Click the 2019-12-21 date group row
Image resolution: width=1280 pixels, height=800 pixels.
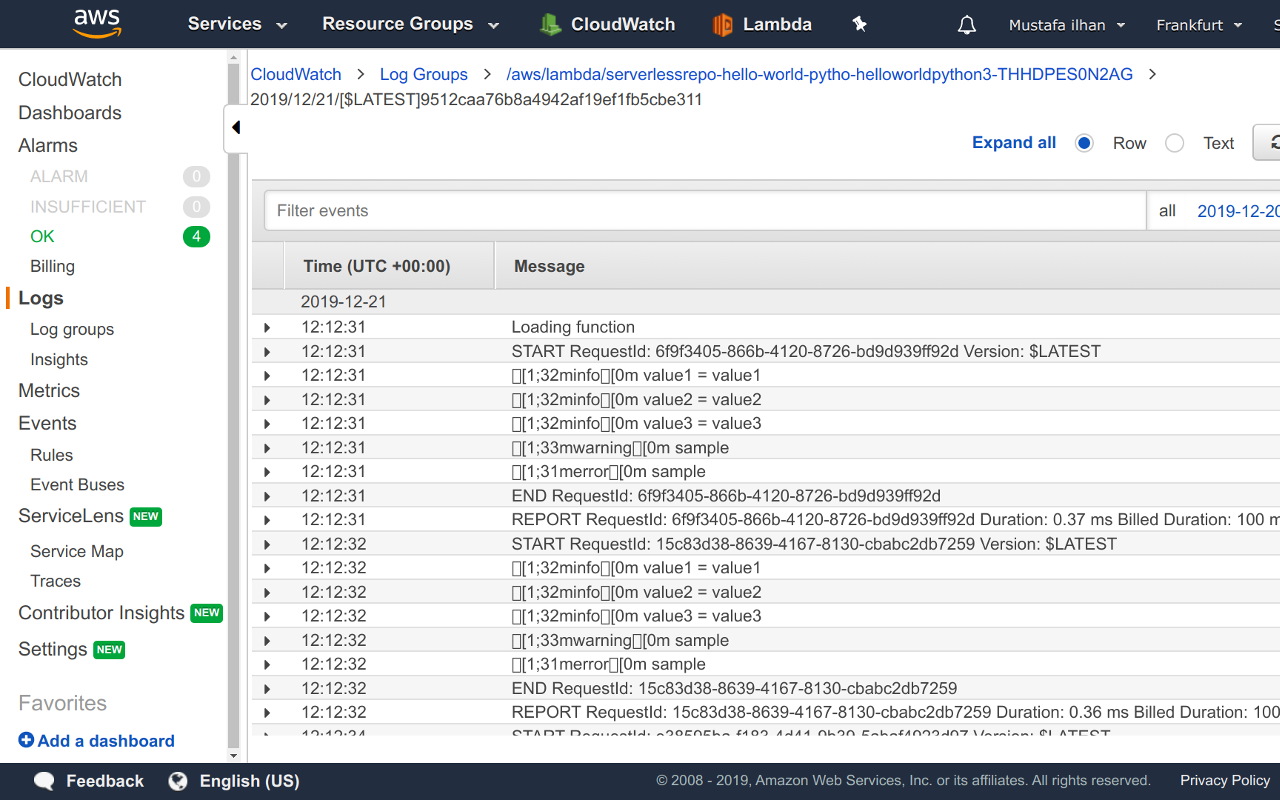pos(766,302)
